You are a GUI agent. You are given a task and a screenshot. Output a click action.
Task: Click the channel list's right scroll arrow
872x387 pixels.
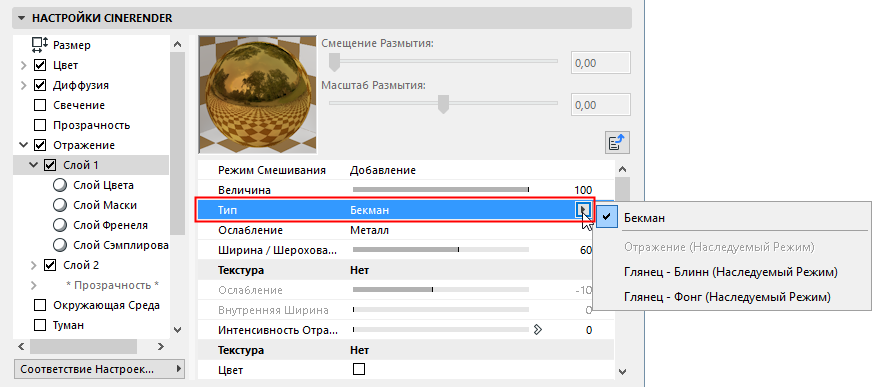tap(161, 346)
